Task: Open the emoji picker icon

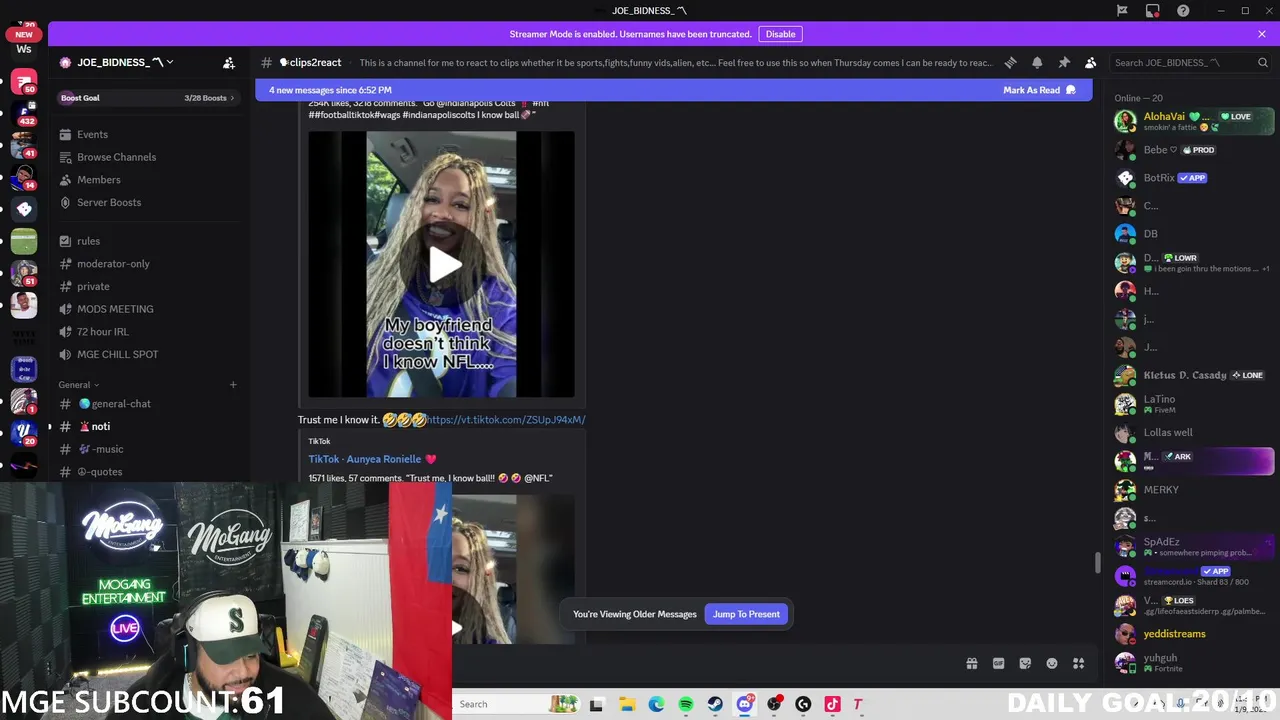Action: (x=1052, y=663)
